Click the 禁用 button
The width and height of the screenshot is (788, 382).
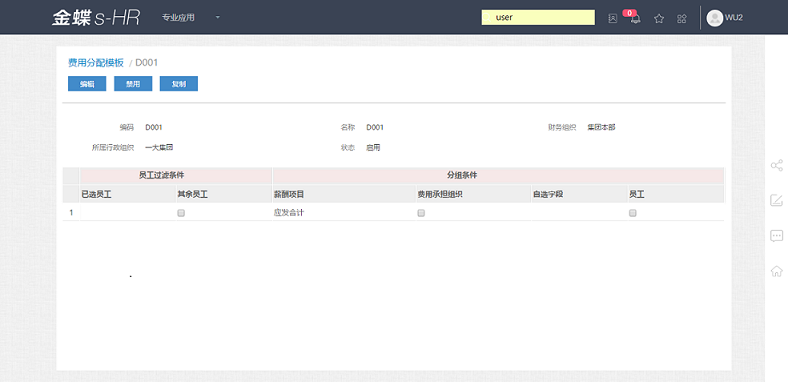click(x=133, y=84)
